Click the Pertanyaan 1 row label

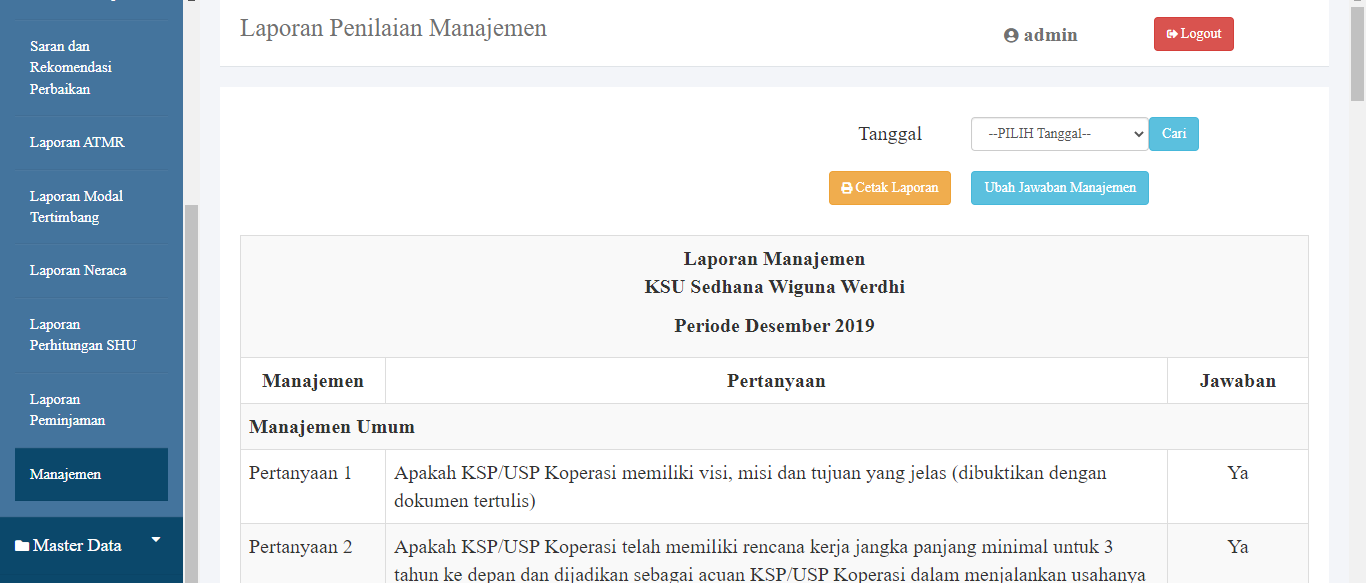click(300, 473)
